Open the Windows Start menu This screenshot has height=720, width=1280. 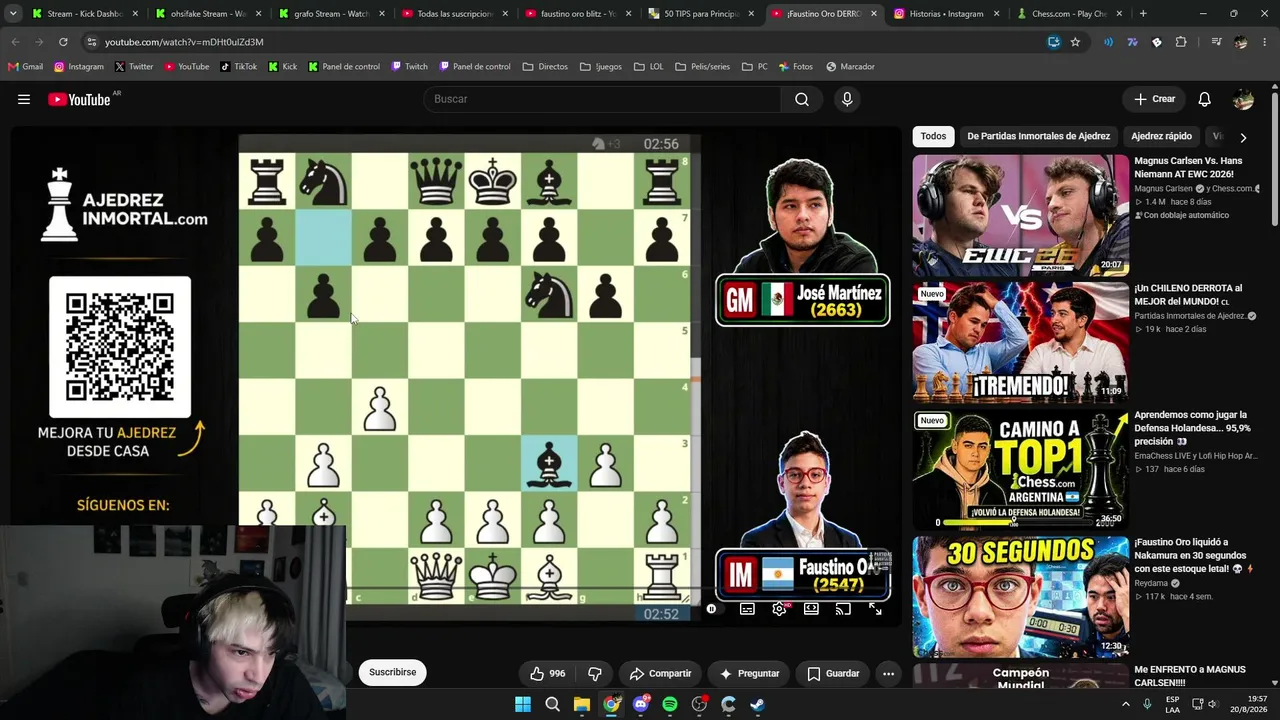pyautogui.click(x=523, y=705)
